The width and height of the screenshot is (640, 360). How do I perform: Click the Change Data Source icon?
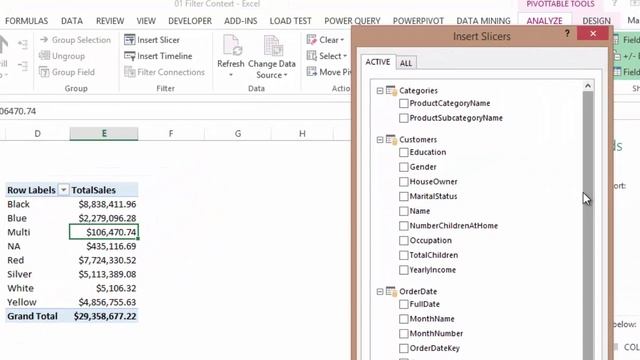coord(272,46)
